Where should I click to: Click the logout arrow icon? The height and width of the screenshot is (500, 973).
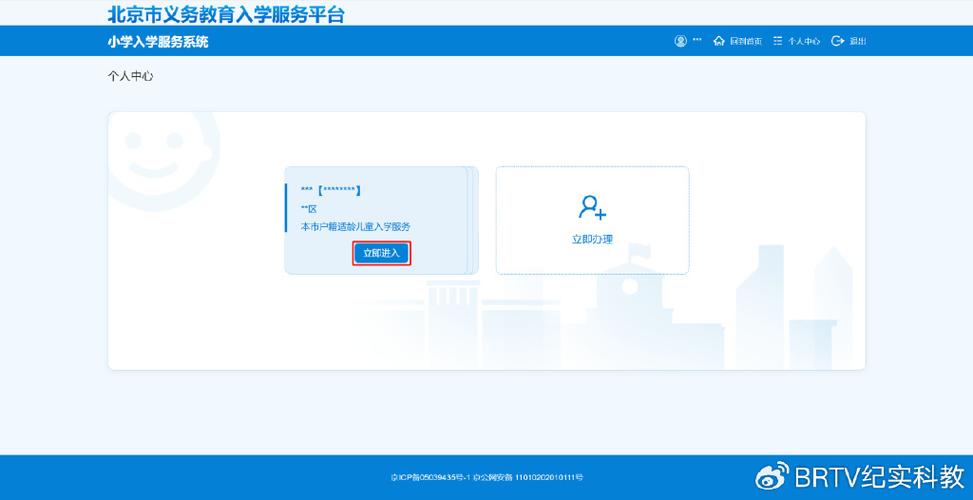point(838,41)
